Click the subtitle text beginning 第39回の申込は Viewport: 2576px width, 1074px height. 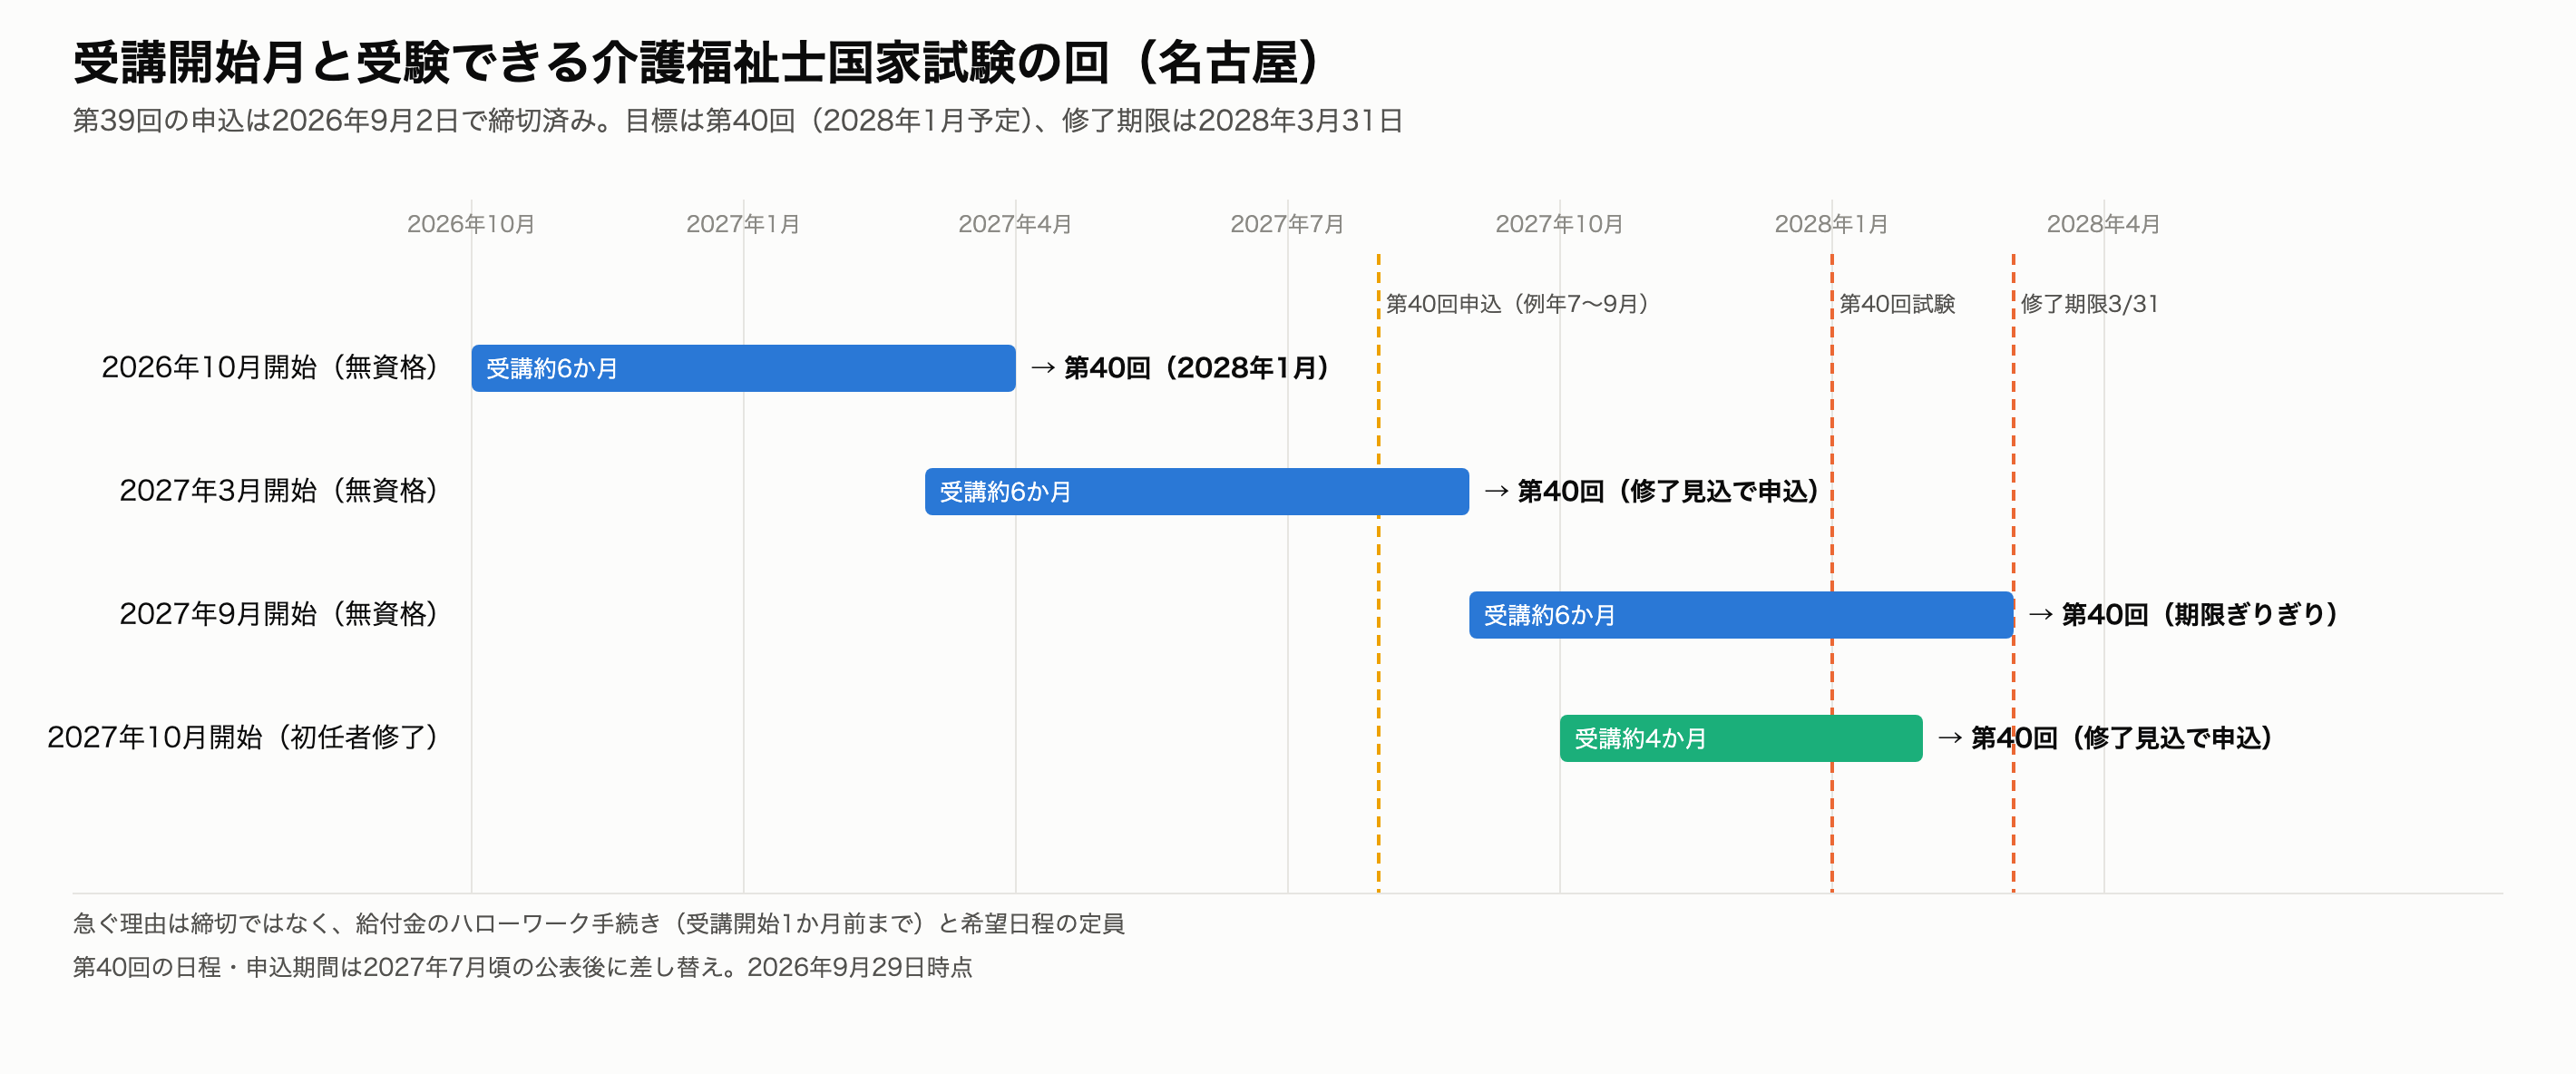point(738,121)
